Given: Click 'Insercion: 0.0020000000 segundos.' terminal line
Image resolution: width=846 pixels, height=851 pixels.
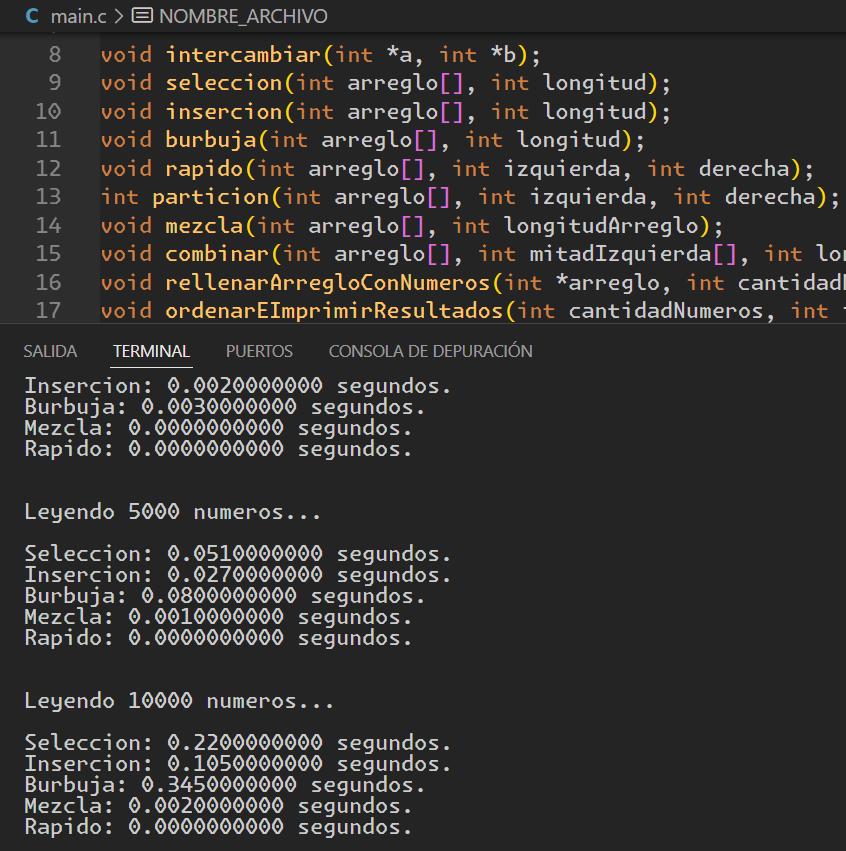Looking at the screenshot, I should coord(238,386).
